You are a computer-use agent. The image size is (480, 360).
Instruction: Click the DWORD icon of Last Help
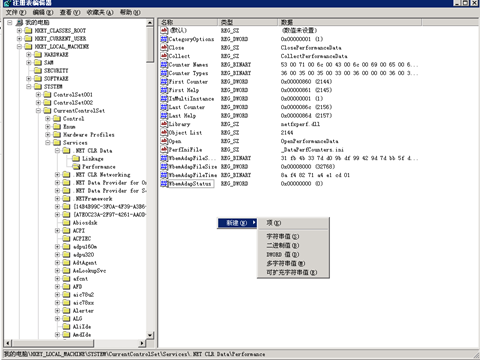click(x=164, y=116)
